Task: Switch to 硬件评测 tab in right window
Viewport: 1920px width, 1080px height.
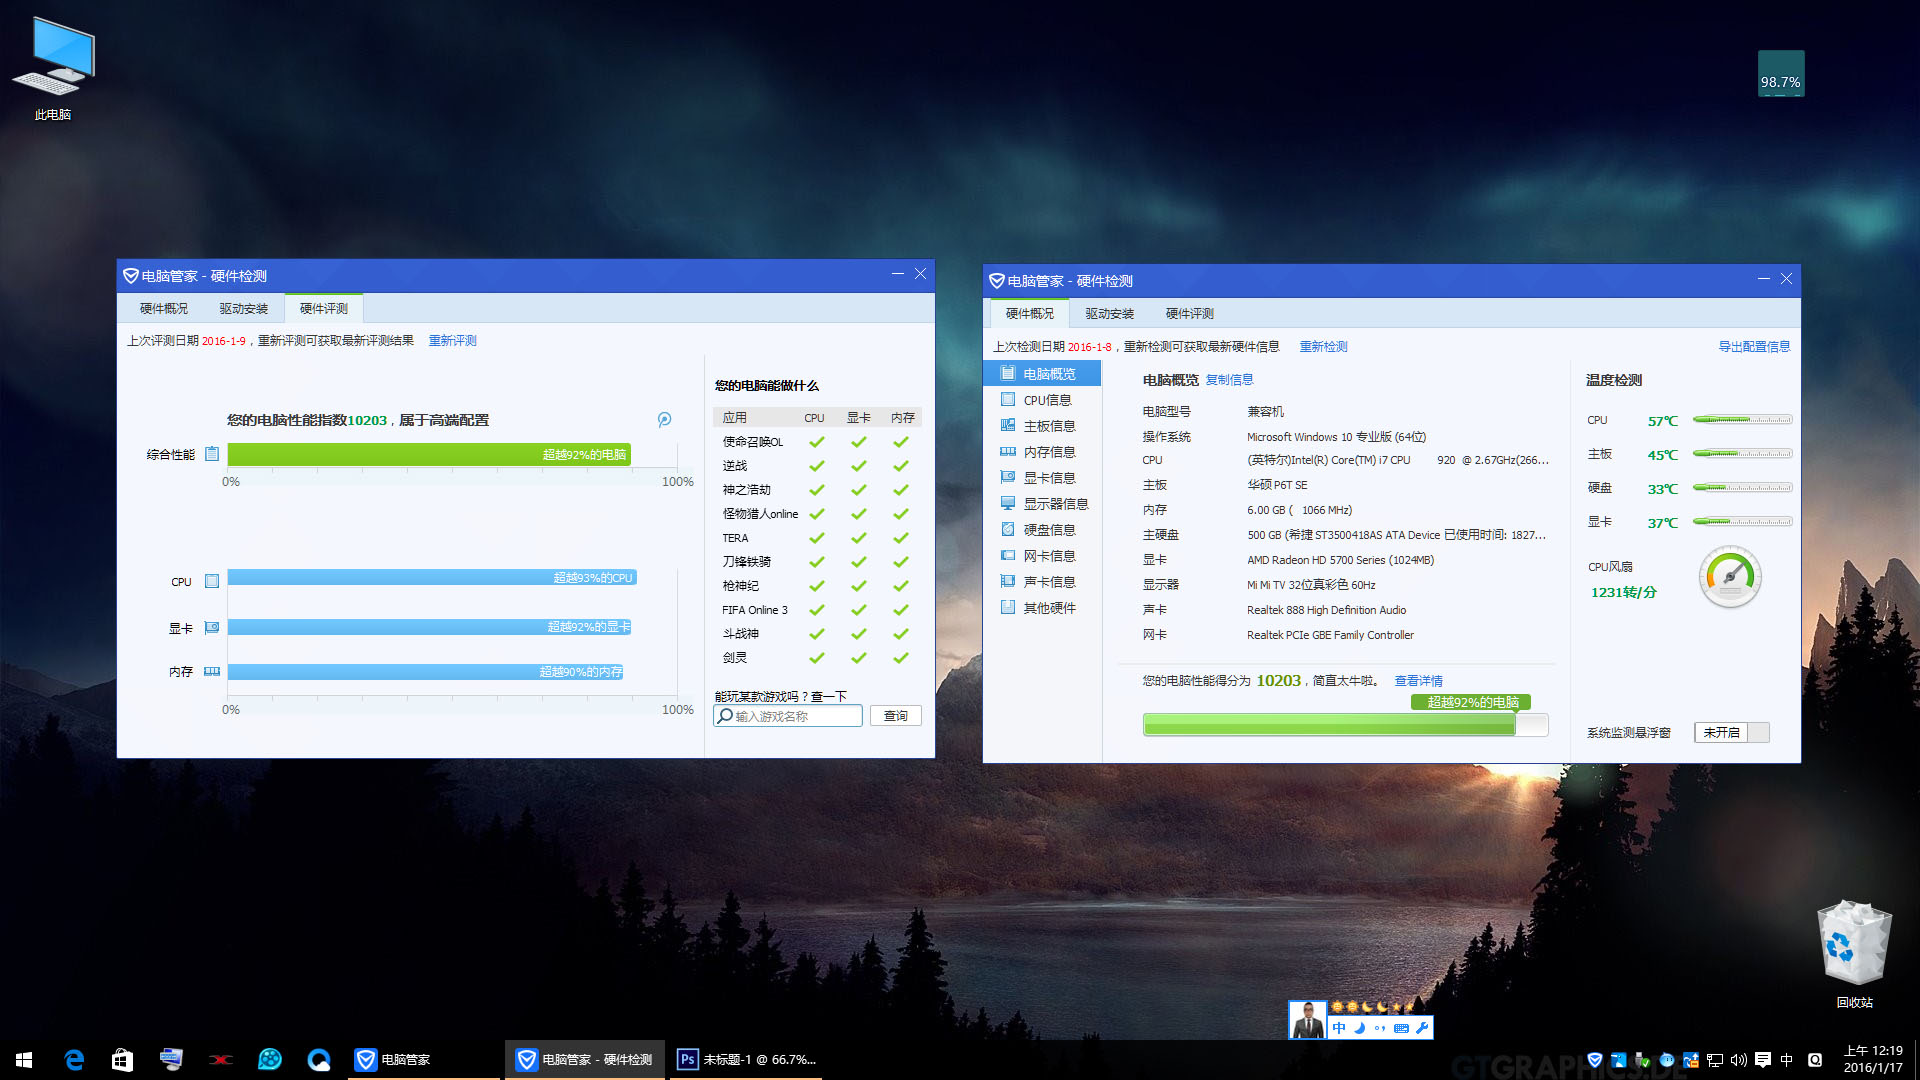Action: click(1190, 313)
